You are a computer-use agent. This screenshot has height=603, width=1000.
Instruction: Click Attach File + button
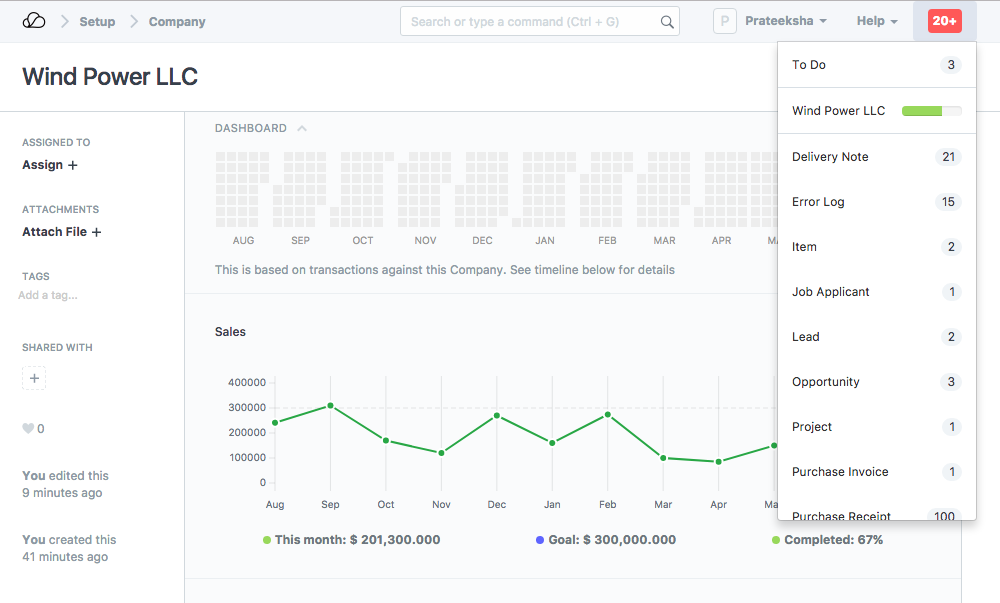62,232
